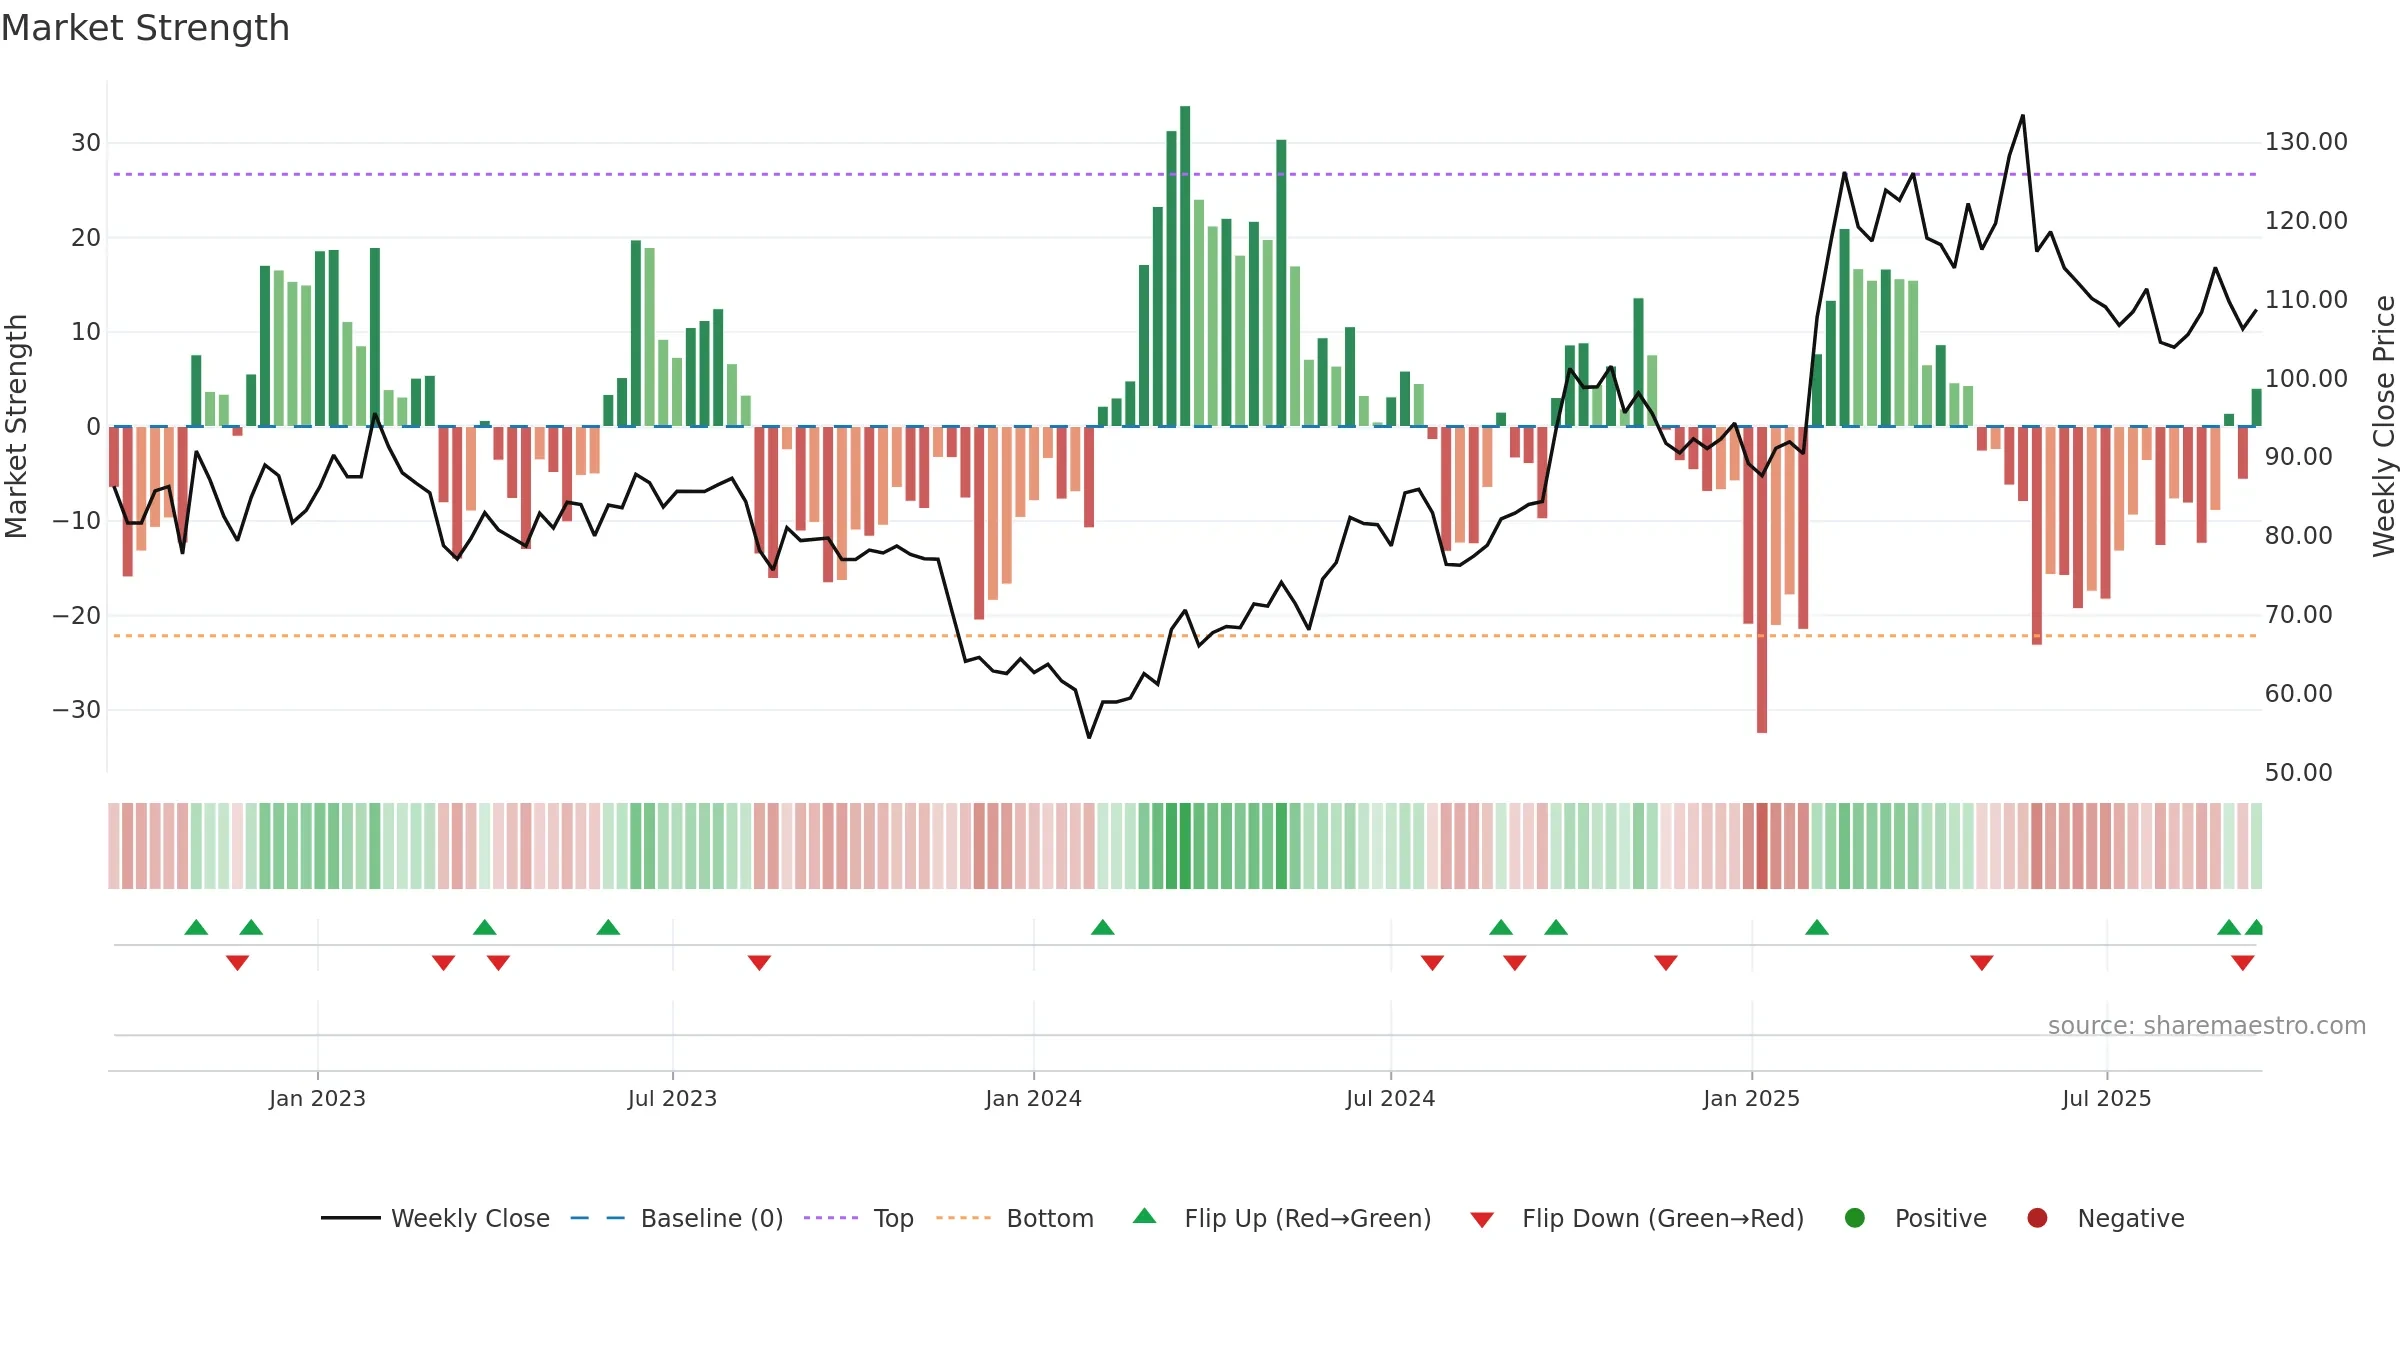Click the 50.00 price axis label
Image resolution: width=2400 pixels, height=1350 pixels.
(x=2298, y=772)
